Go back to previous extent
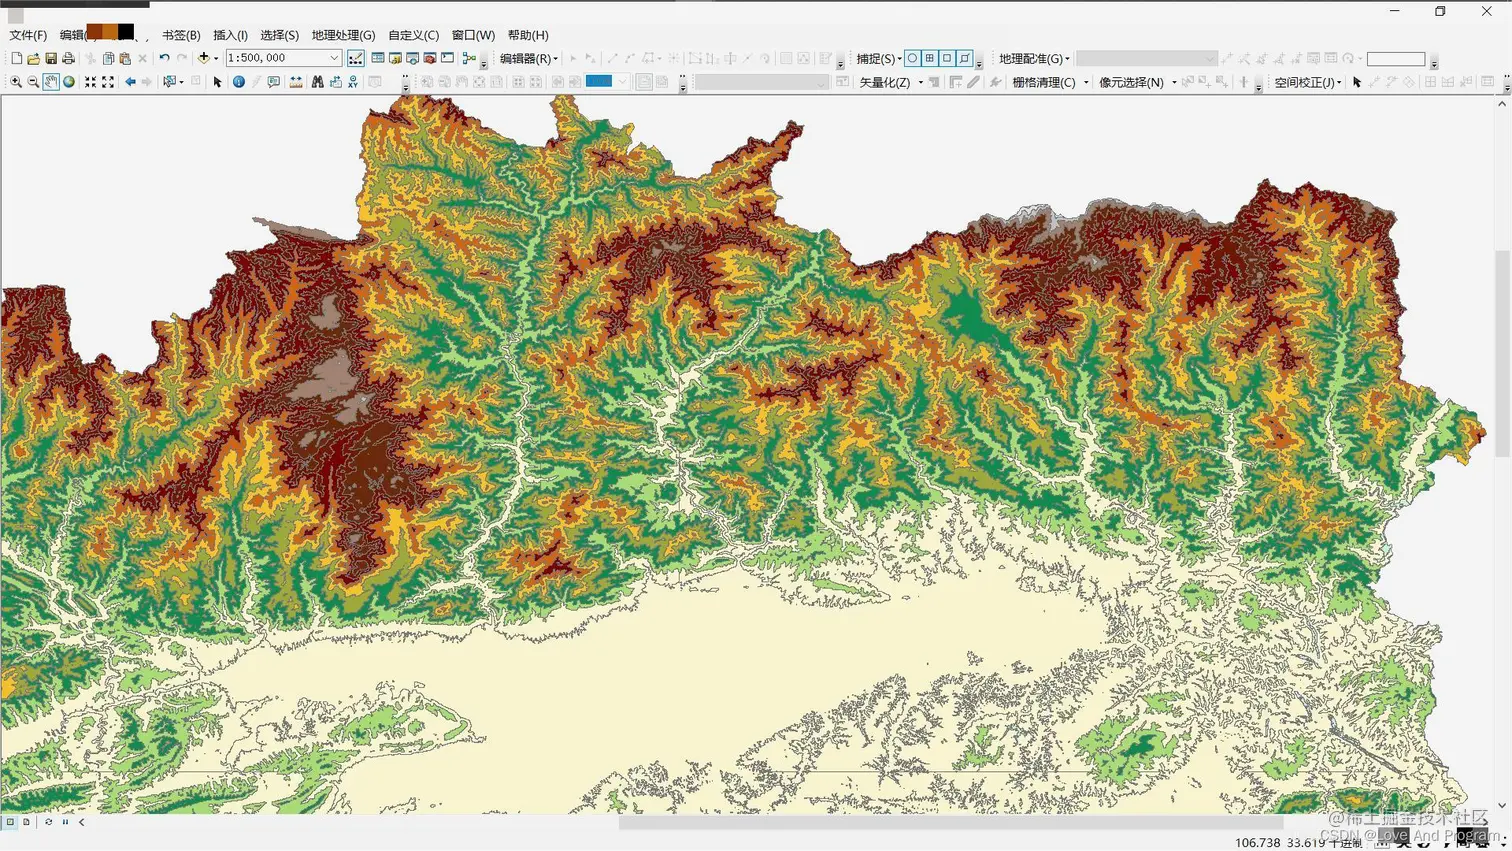Viewport: 1512px width, 851px height. click(130, 82)
